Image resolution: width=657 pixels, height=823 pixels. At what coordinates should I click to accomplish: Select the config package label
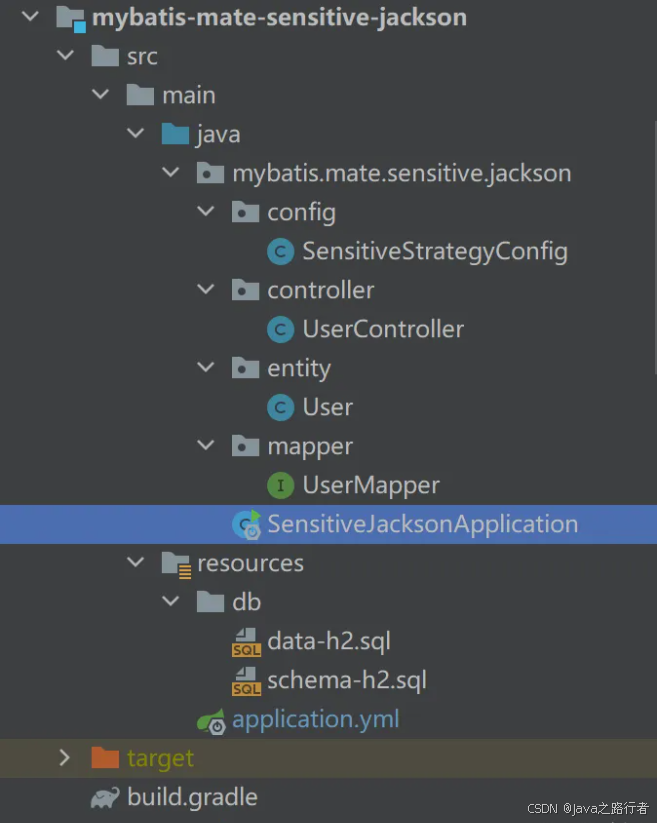pos(302,214)
